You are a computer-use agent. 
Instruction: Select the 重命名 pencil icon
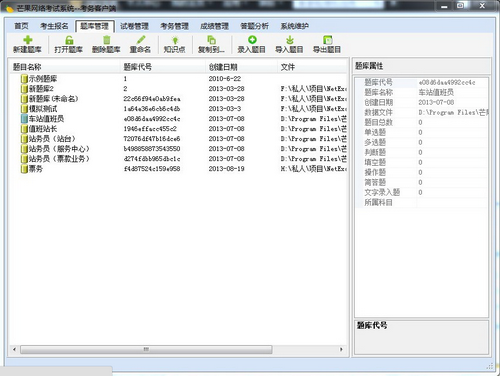141,40
